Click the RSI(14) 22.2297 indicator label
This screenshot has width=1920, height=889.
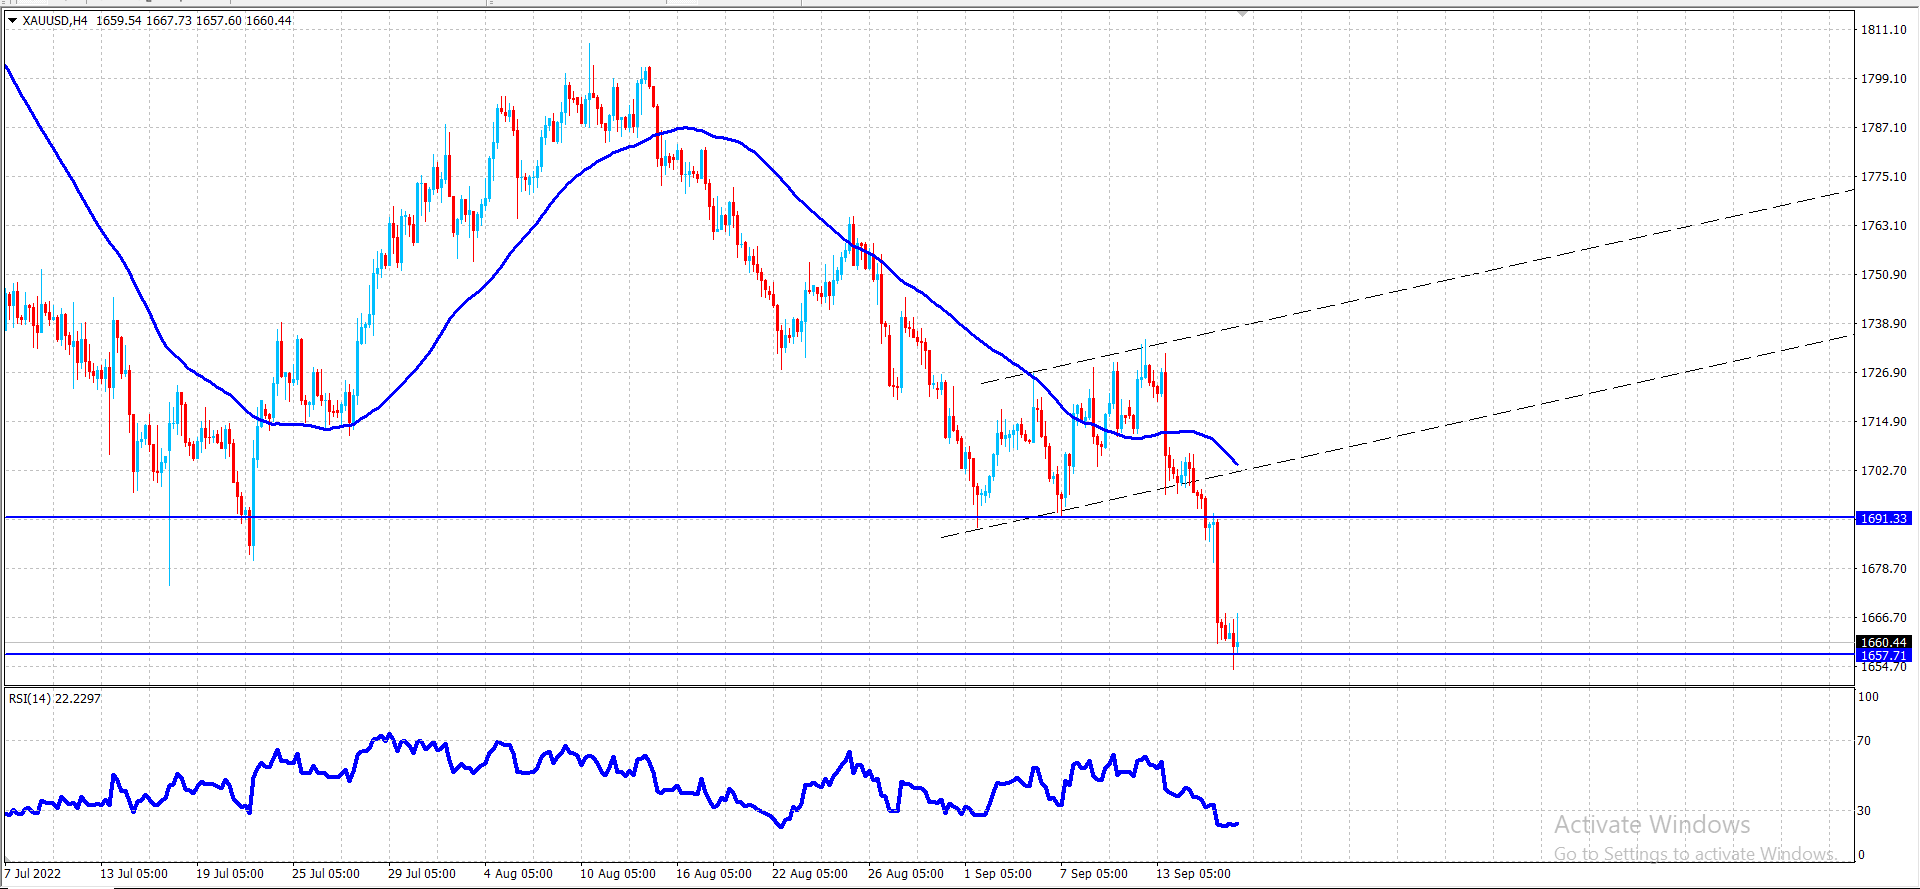click(x=55, y=698)
